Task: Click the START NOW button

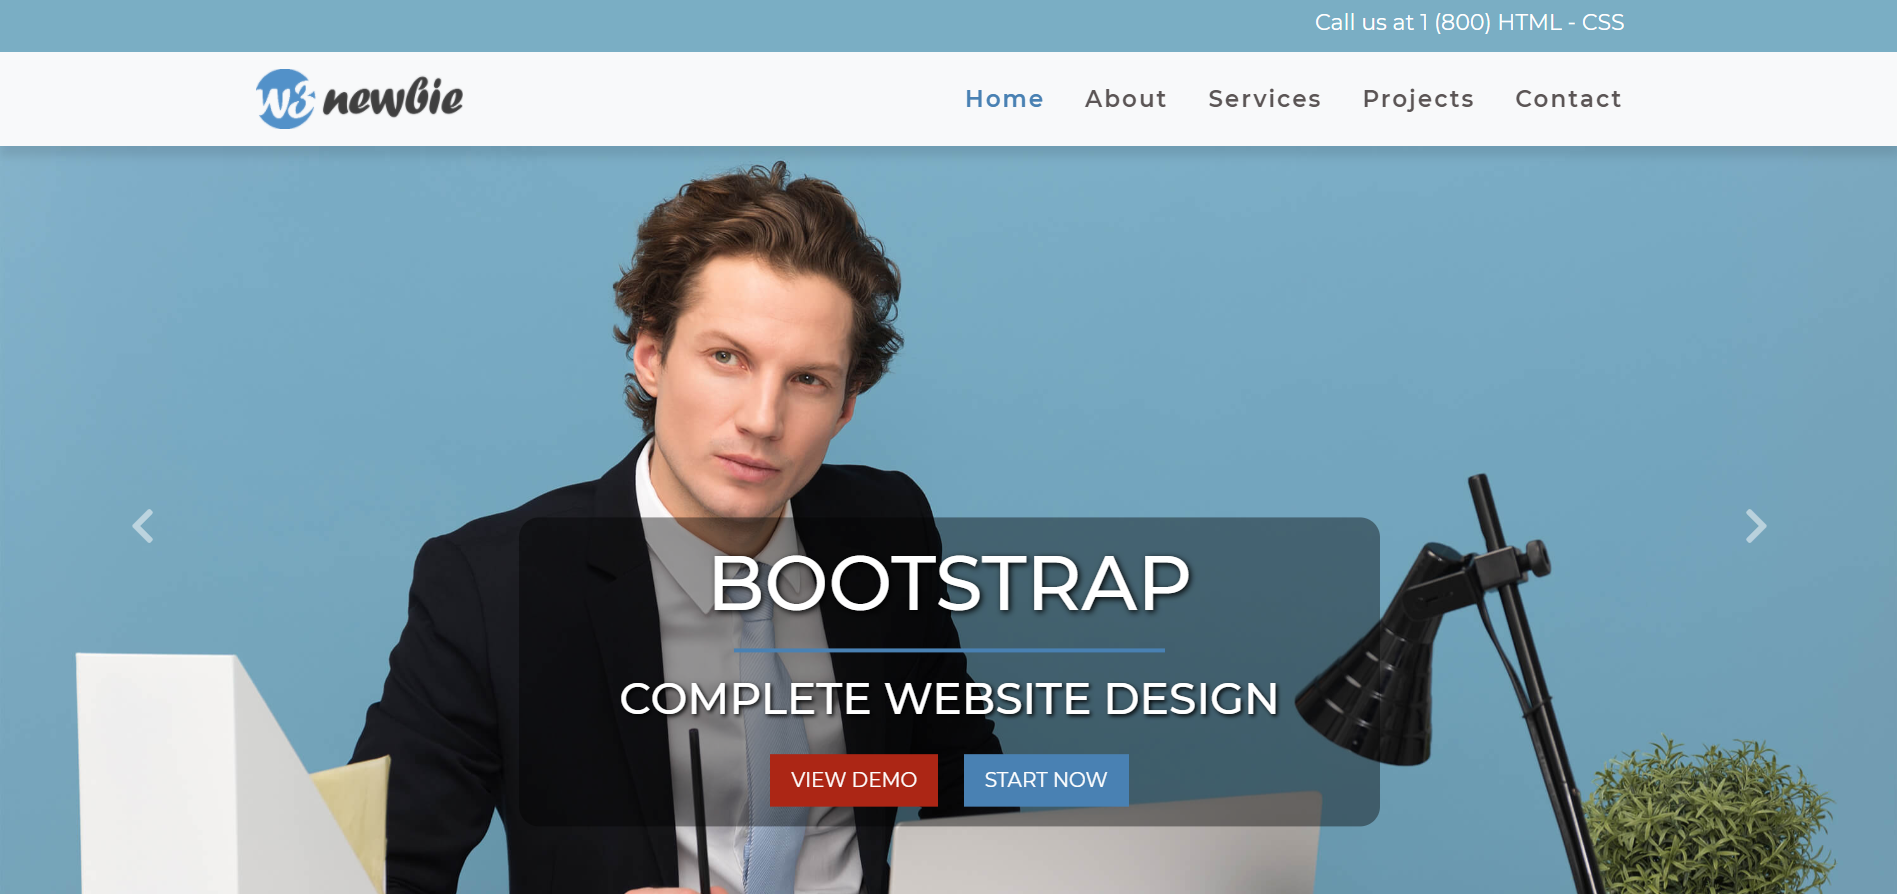Action: click(1046, 780)
